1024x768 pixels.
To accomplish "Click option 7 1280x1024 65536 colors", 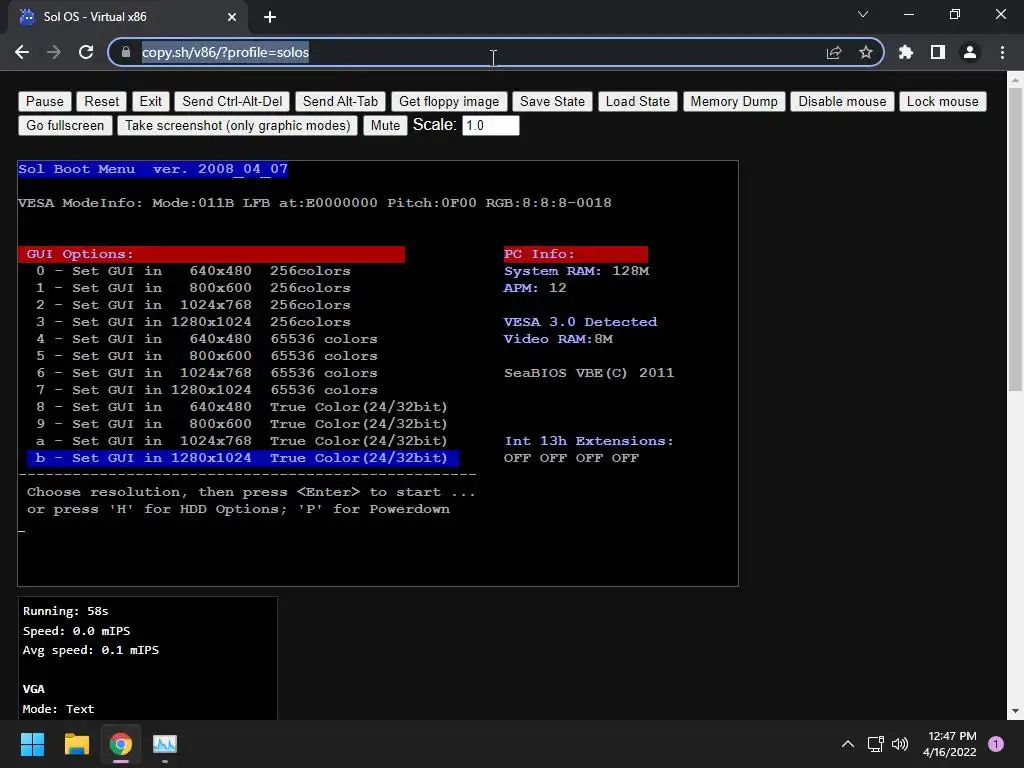I will pyautogui.click(x=206, y=390).
